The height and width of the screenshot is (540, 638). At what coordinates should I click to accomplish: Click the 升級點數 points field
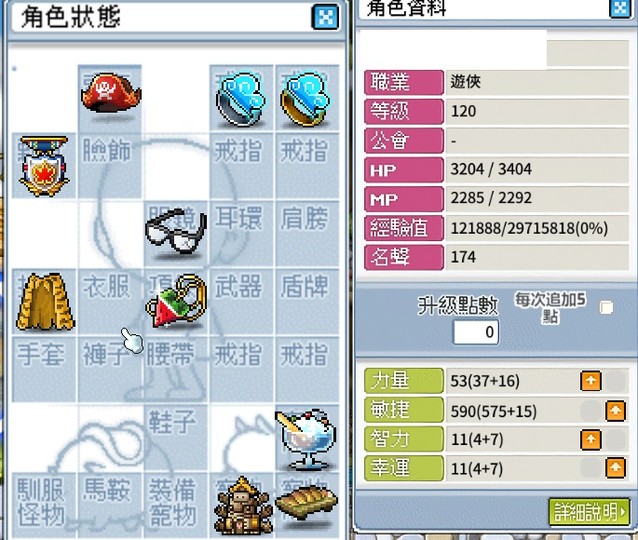point(476,332)
